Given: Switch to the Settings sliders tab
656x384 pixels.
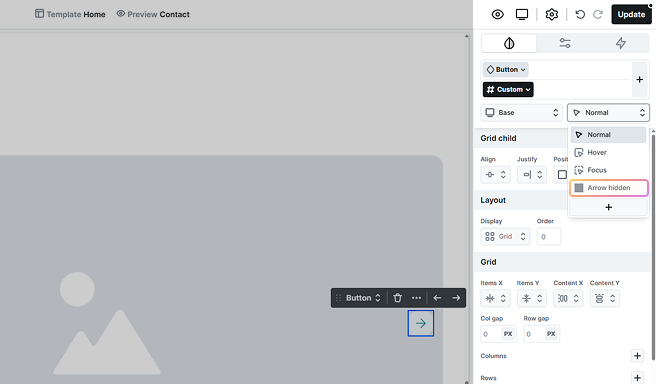Looking at the screenshot, I should [x=565, y=43].
